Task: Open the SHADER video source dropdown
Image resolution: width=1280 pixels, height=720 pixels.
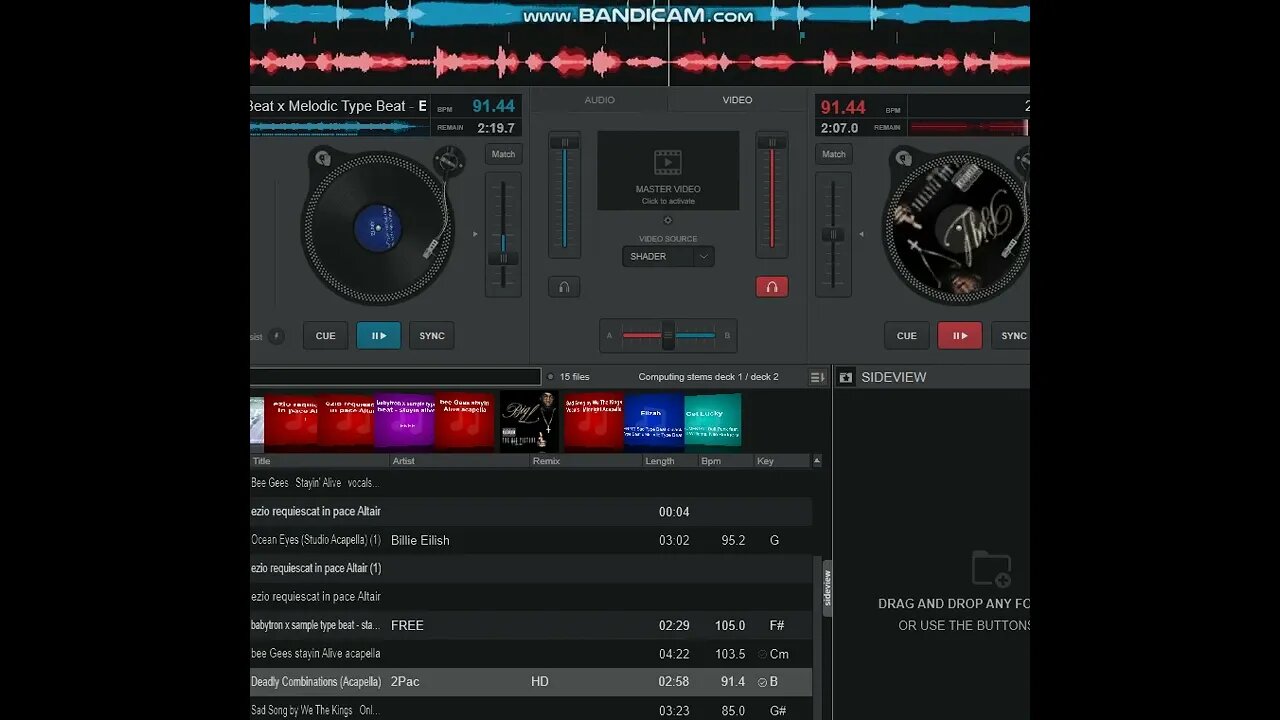Action: [668, 257]
